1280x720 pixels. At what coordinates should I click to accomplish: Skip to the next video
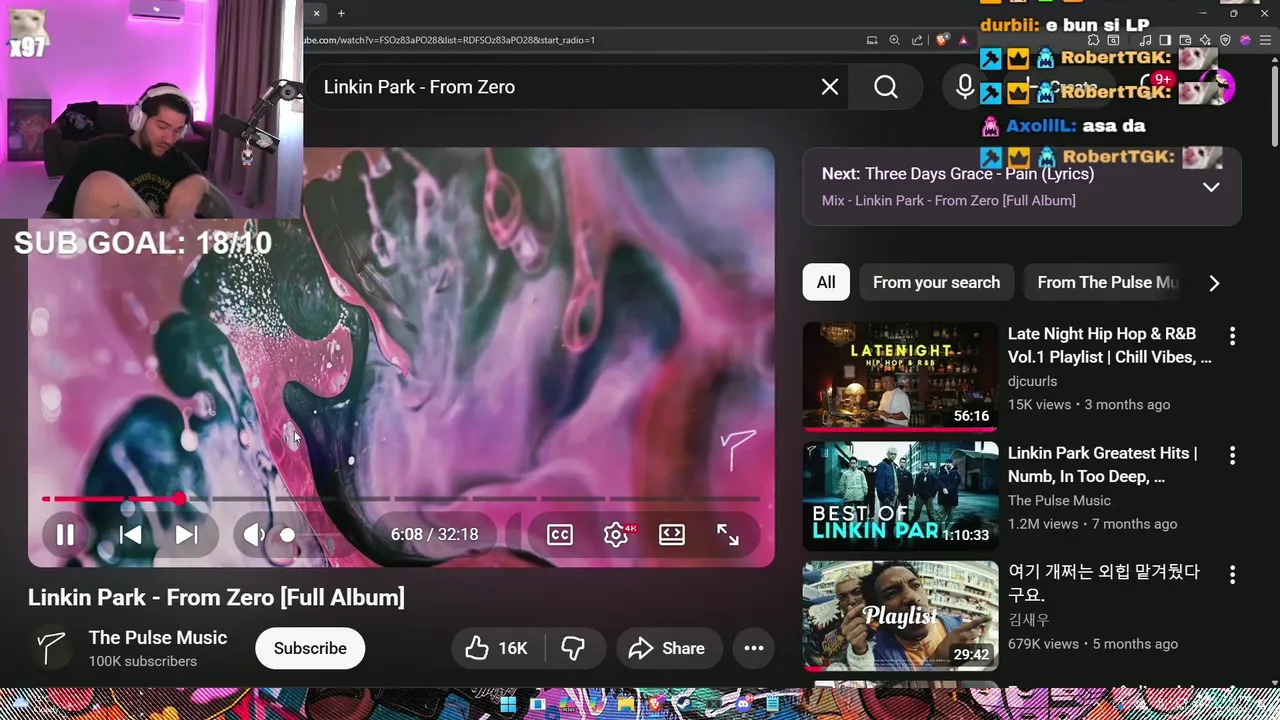186,535
